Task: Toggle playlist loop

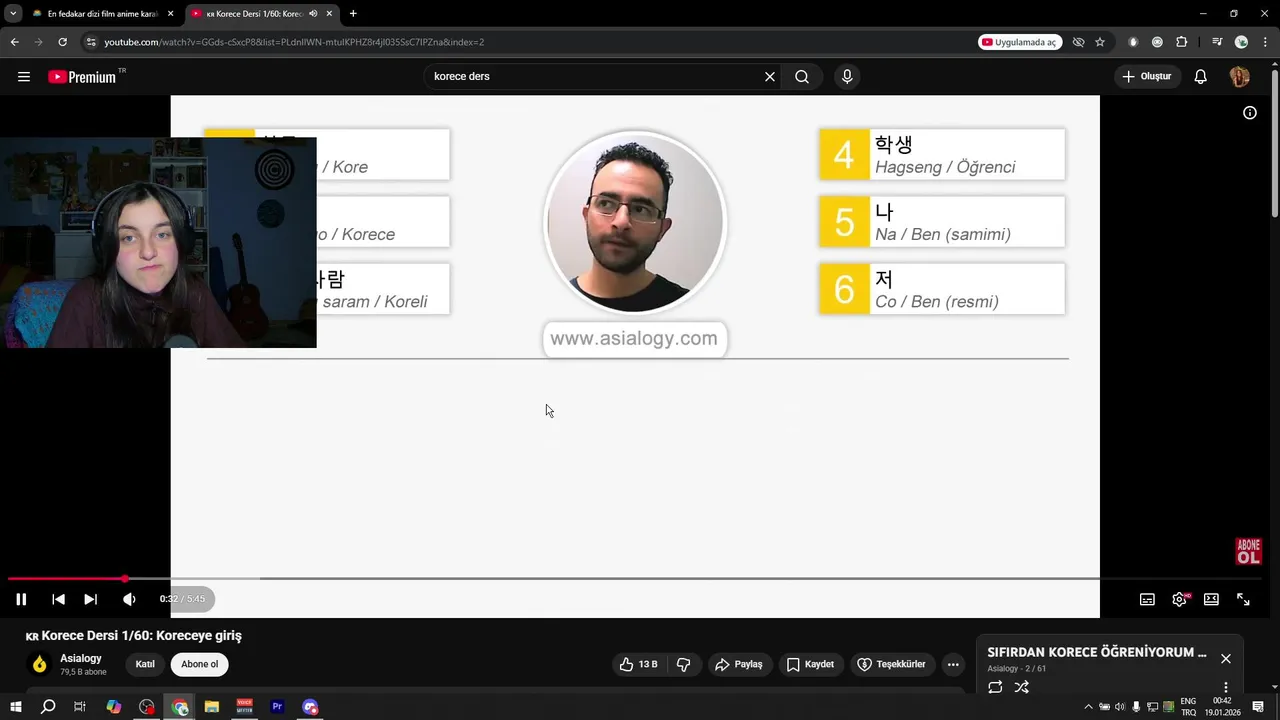Action: pyautogui.click(x=995, y=687)
